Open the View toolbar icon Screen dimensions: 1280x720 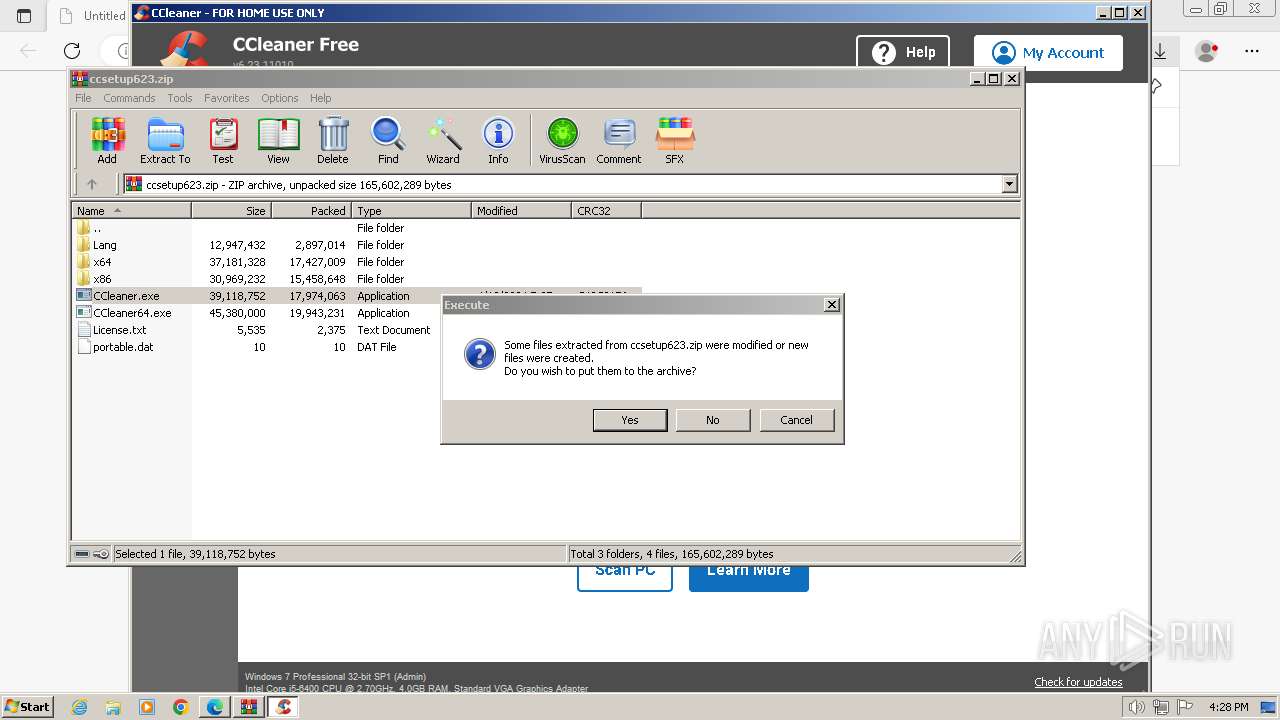click(x=278, y=140)
